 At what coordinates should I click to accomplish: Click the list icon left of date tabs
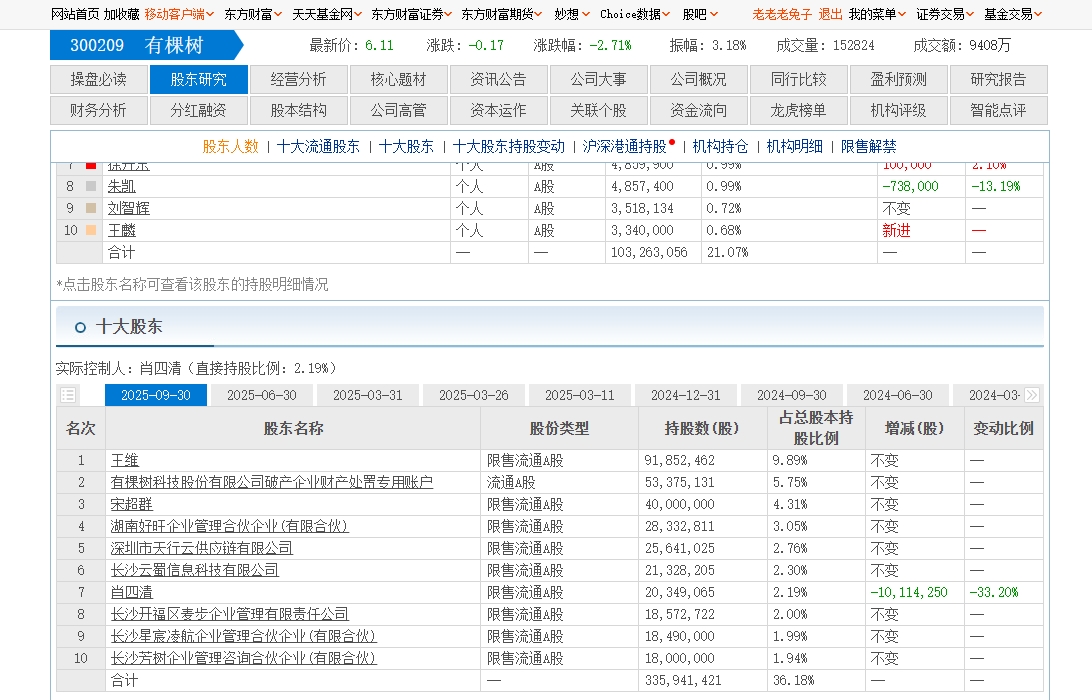click(x=68, y=395)
